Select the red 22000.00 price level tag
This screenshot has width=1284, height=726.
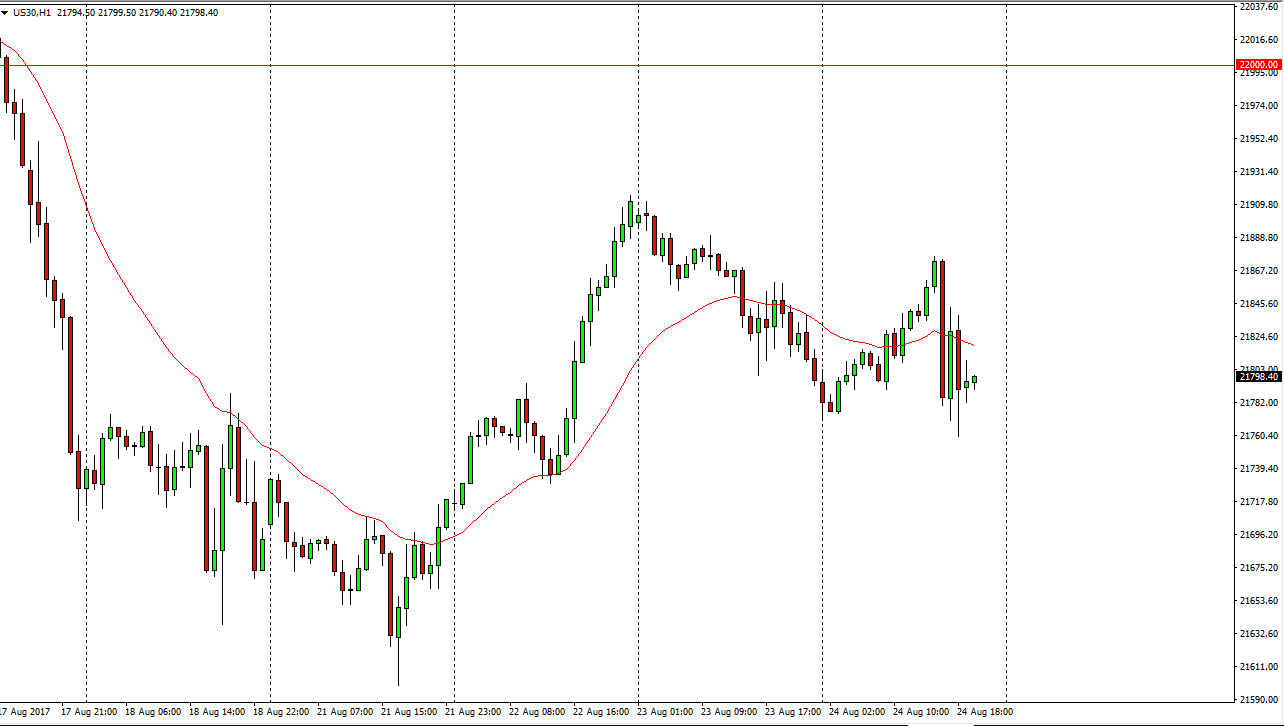1258,65
